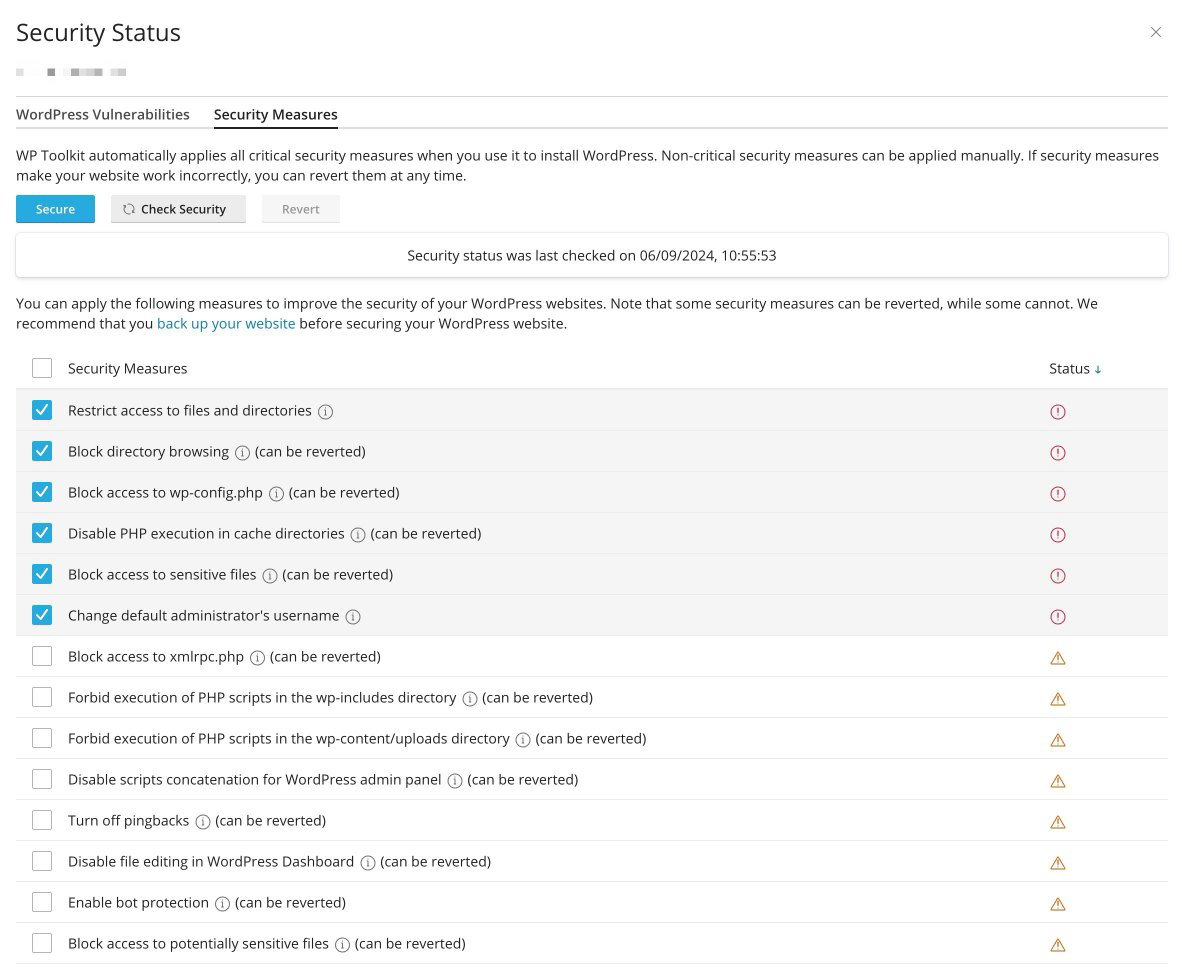Screen dimensions: 1182x972
Task: Click warning triangle for Disable file editing row
Action: pyautogui.click(x=1058, y=863)
